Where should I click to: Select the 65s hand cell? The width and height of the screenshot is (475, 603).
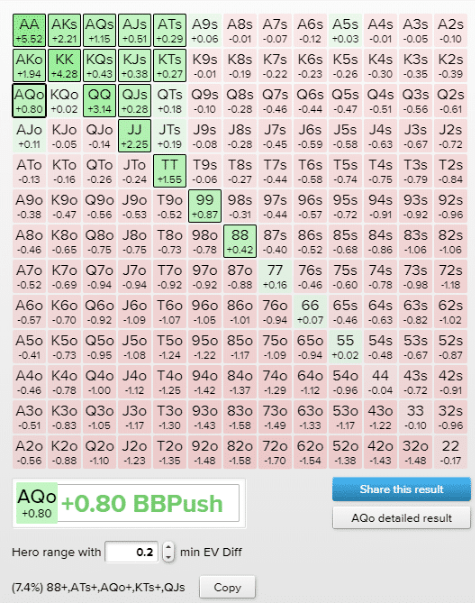345,311
